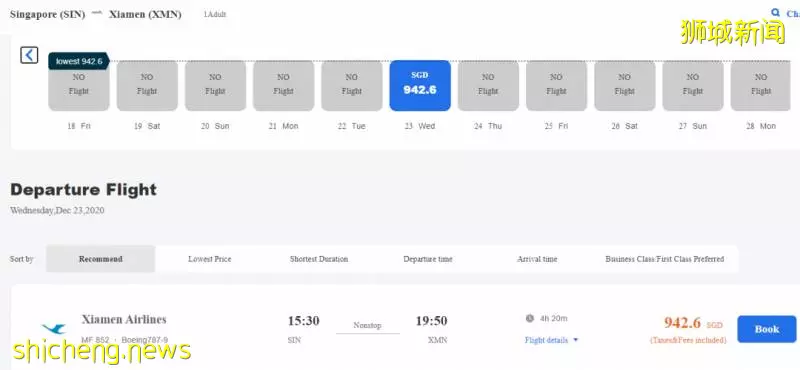Sort flights by Arrival time

(x=537, y=259)
